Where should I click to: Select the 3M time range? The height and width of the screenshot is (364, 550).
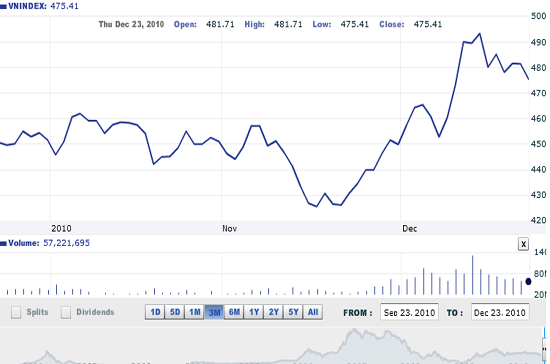214,312
